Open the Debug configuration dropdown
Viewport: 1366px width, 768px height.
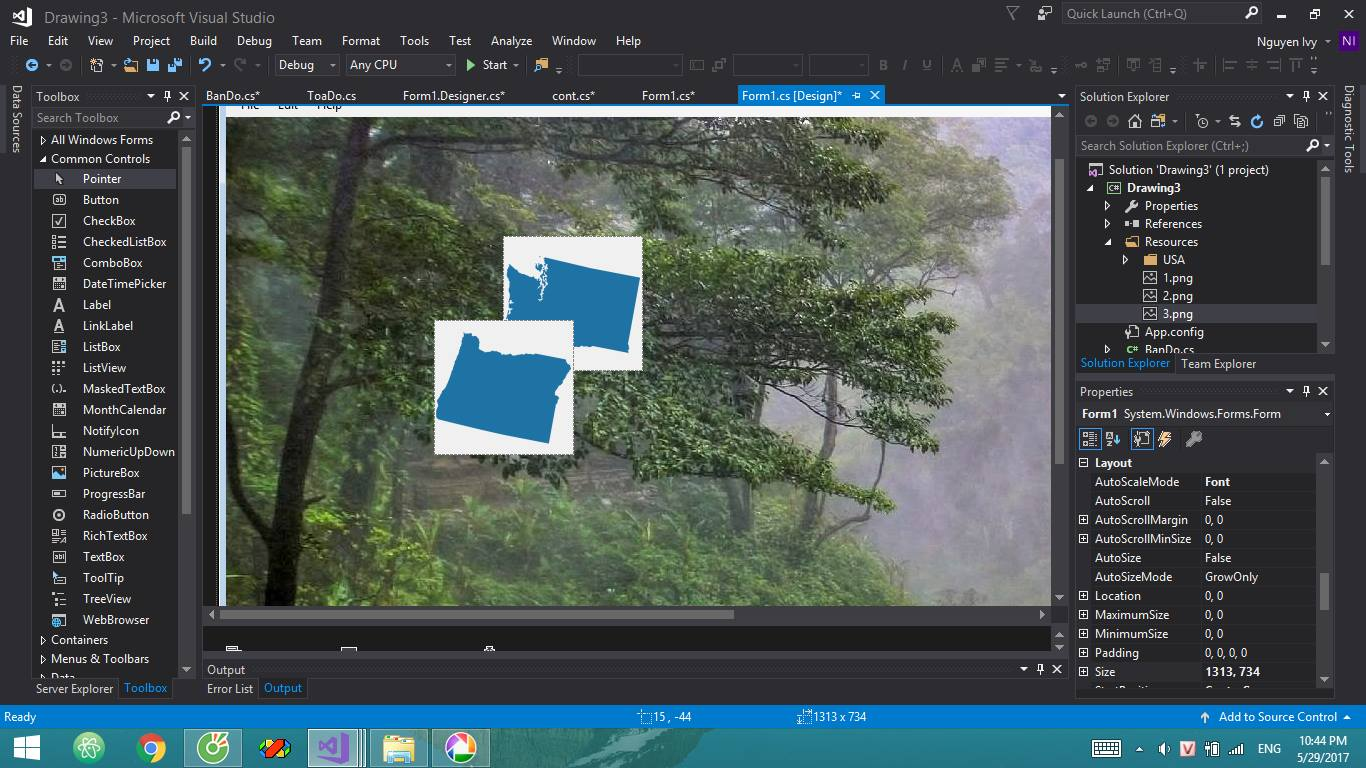pyautogui.click(x=307, y=65)
